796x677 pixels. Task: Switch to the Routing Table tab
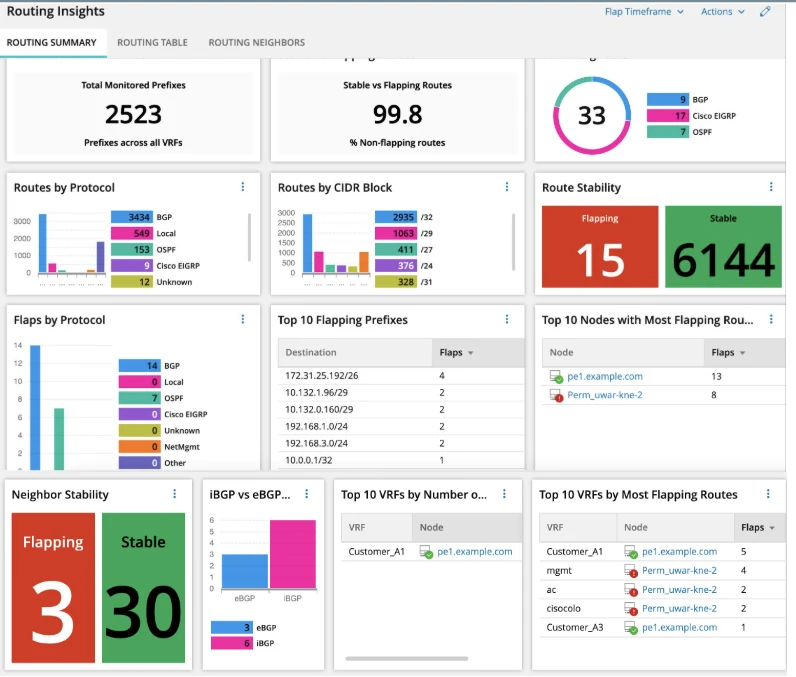[x=152, y=43]
